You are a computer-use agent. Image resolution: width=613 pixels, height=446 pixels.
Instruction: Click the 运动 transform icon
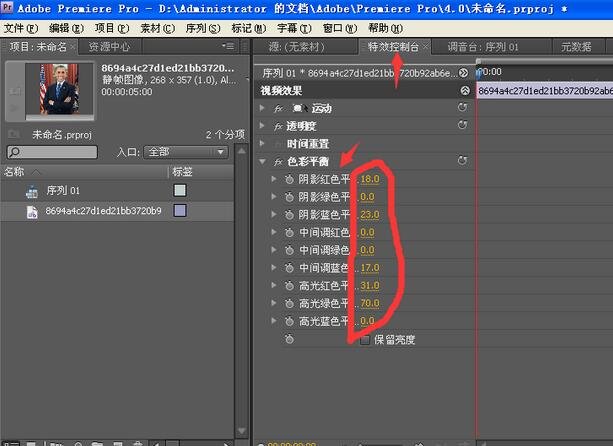click(299, 108)
